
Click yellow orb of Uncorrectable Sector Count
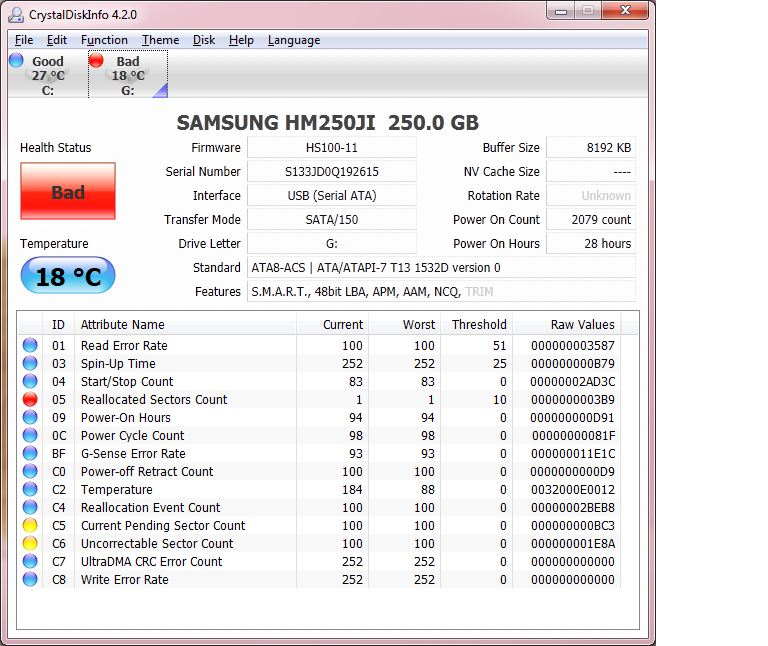(x=30, y=543)
